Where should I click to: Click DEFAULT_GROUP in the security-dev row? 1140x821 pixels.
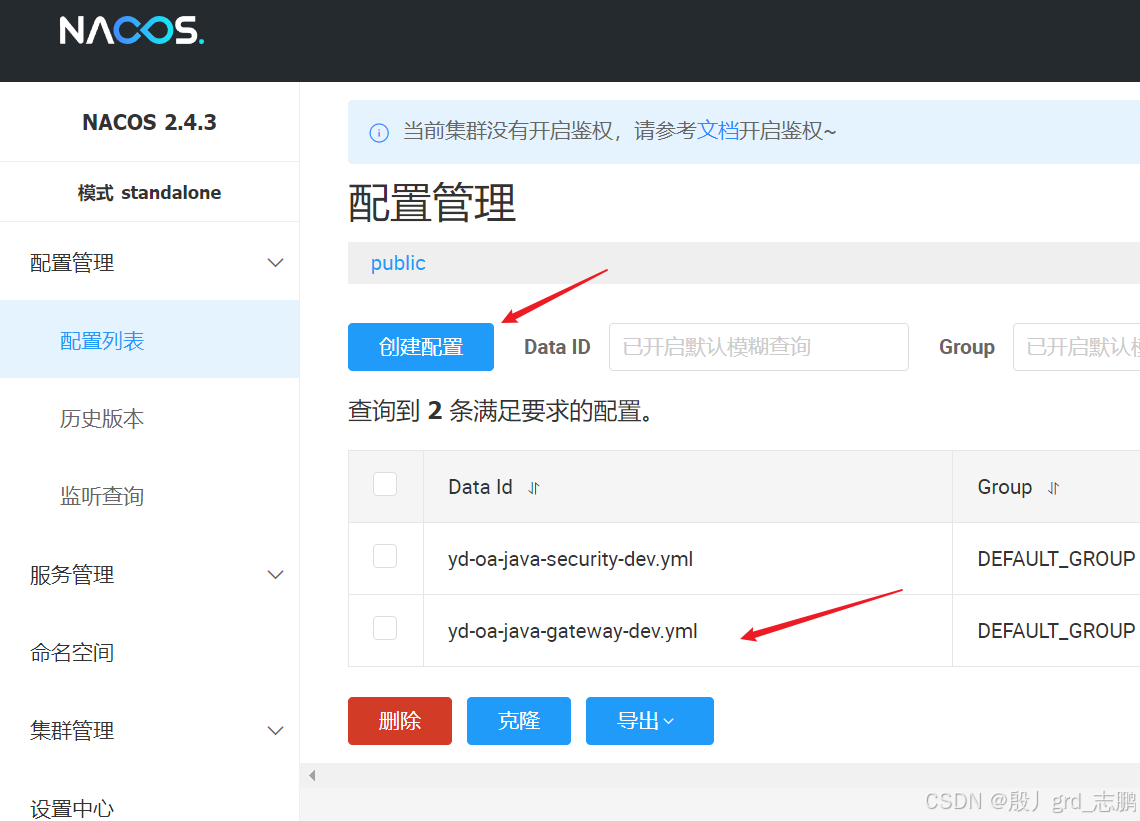click(x=1056, y=559)
